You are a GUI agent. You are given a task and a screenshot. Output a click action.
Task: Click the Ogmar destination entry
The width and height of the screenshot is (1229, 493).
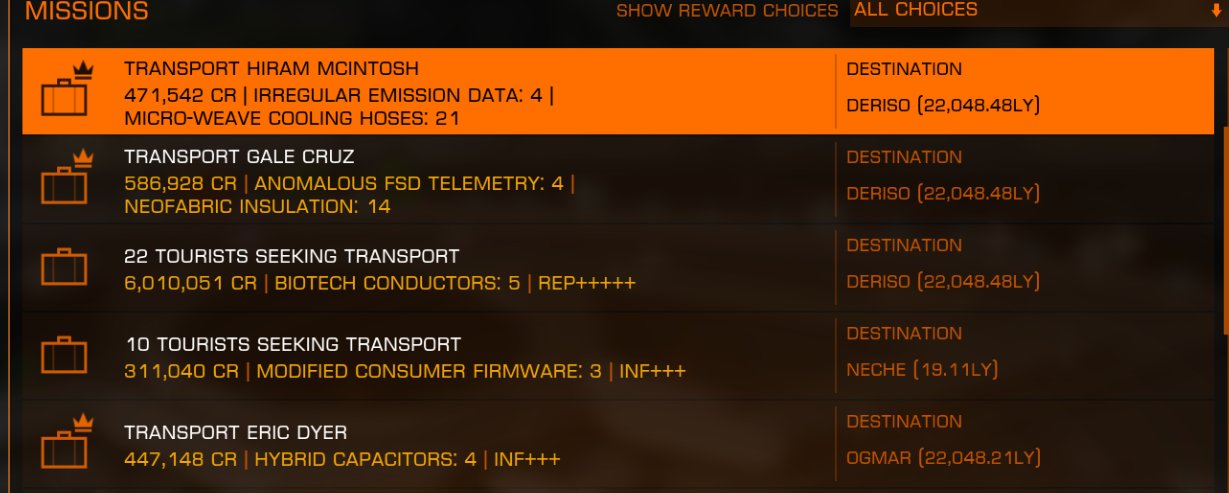point(943,458)
